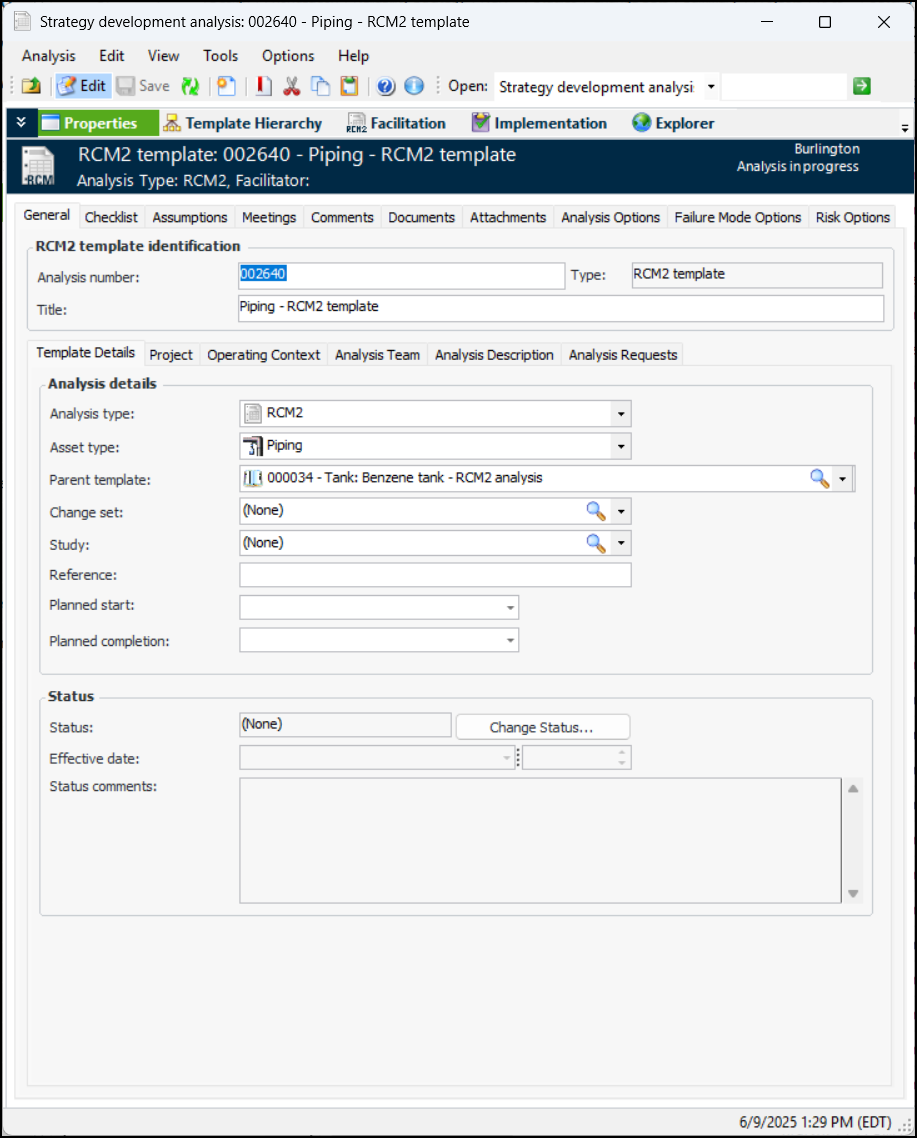Click the Piping asset type icon
The height and width of the screenshot is (1138, 917).
(x=252, y=446)
